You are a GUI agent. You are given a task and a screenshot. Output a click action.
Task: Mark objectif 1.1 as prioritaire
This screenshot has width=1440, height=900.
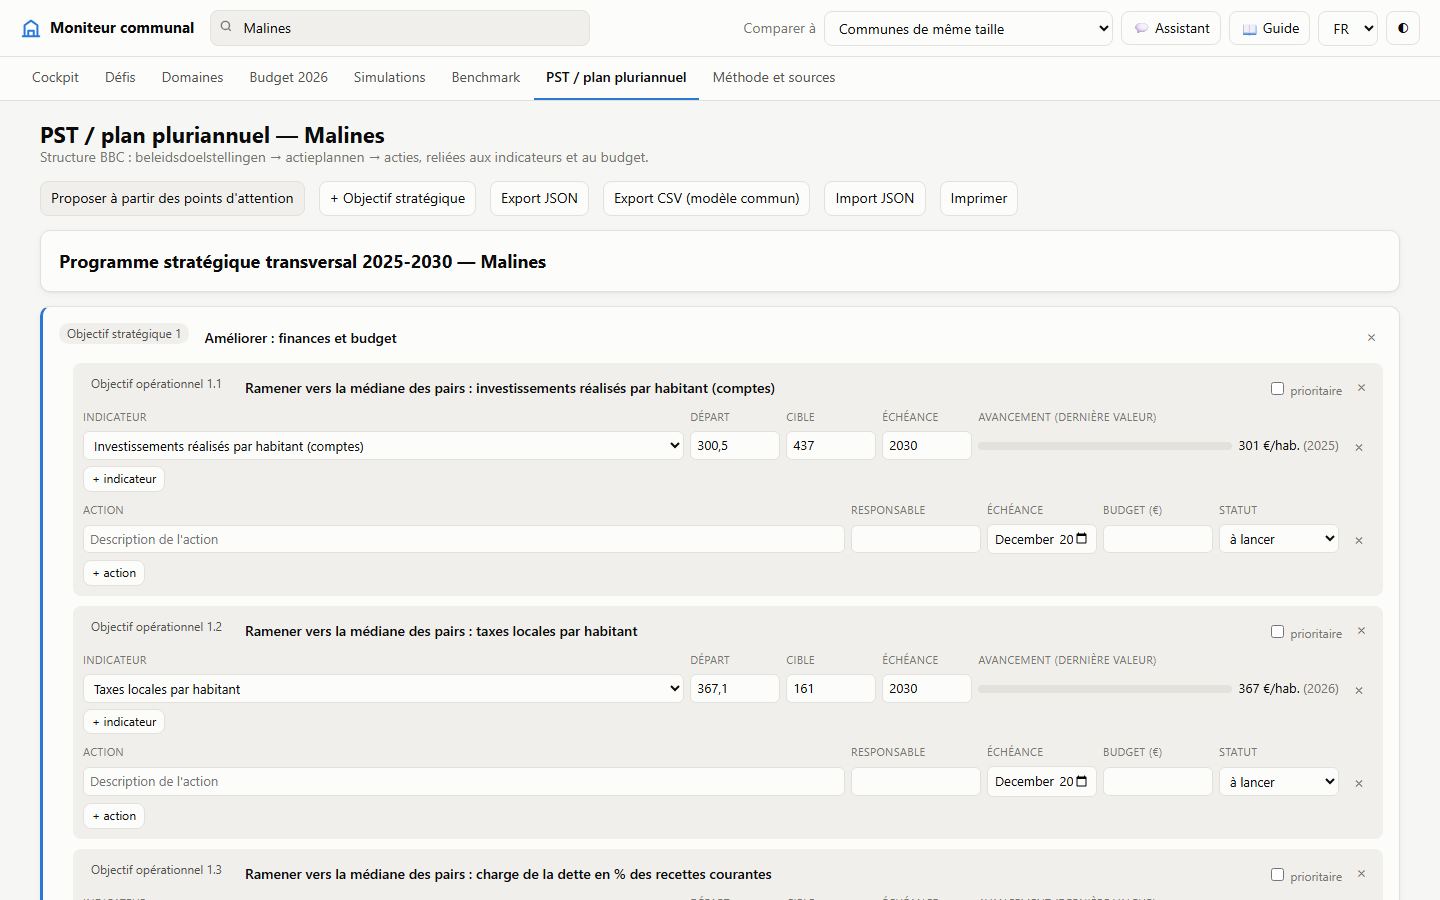pyautogui.click(x=1277, y=389)
